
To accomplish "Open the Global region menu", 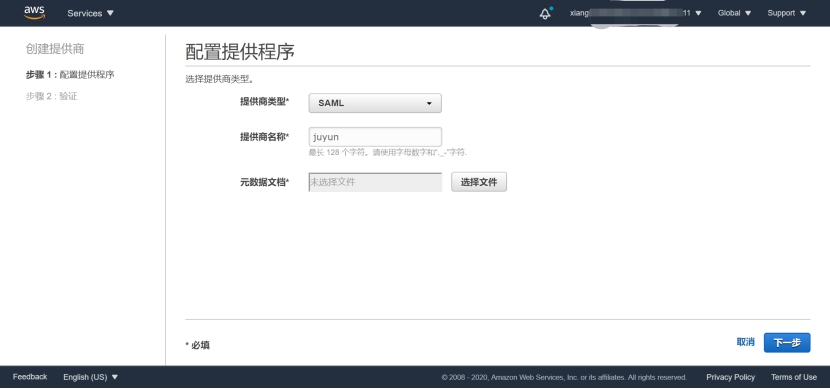I will click(x=734, y=13).
